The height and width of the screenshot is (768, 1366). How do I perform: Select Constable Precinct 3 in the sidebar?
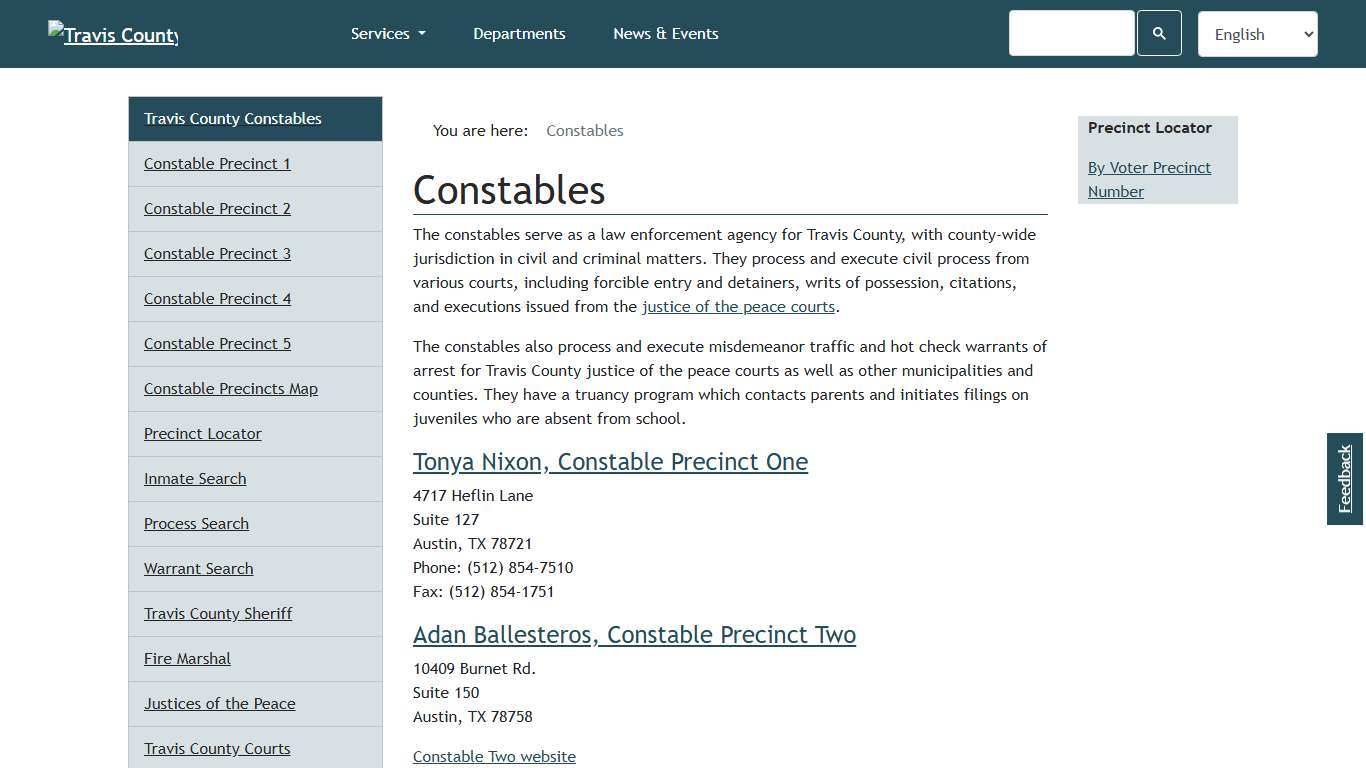click(217, 253)
